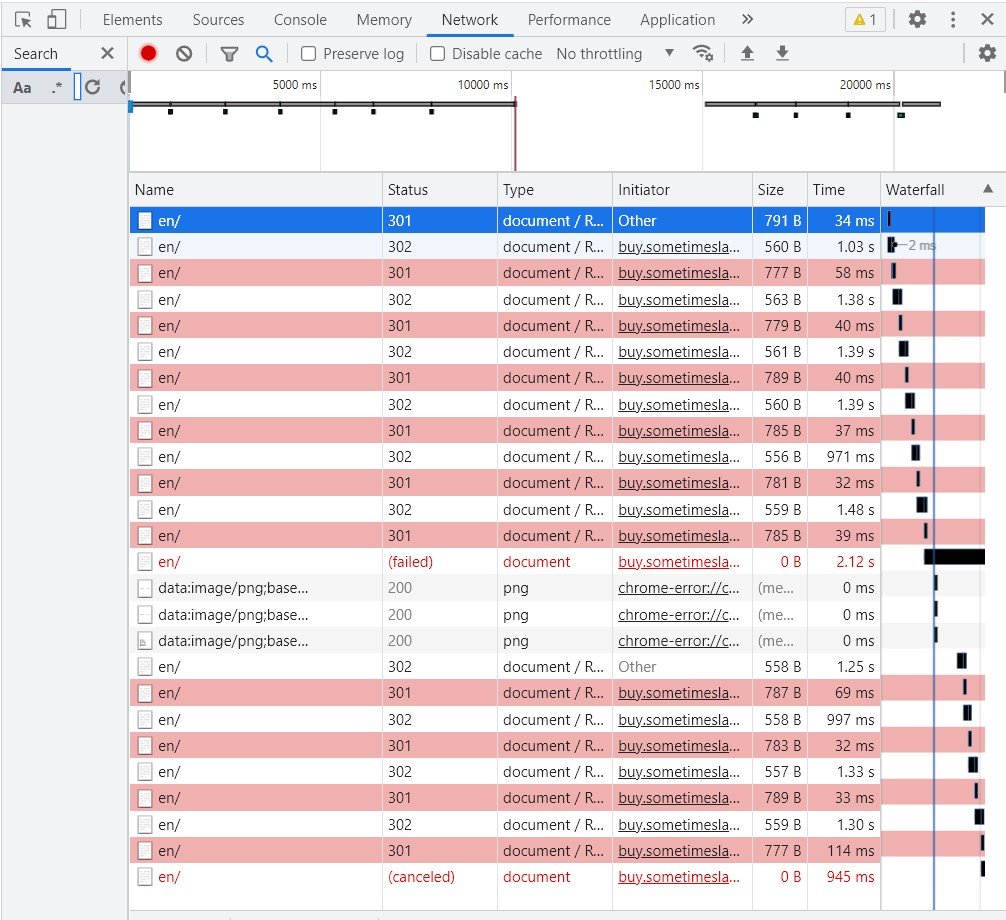Open network conditions via the Wi-Fi gear icon
This screenshot has height=920, width=1006.
click(704, 54)
